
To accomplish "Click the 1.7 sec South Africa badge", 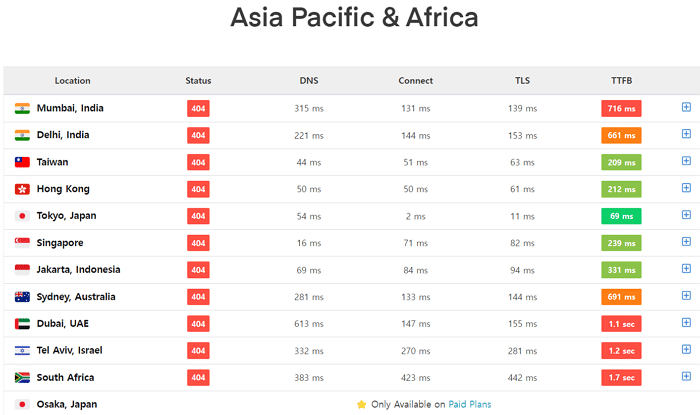I will click(x=621, y=378).
